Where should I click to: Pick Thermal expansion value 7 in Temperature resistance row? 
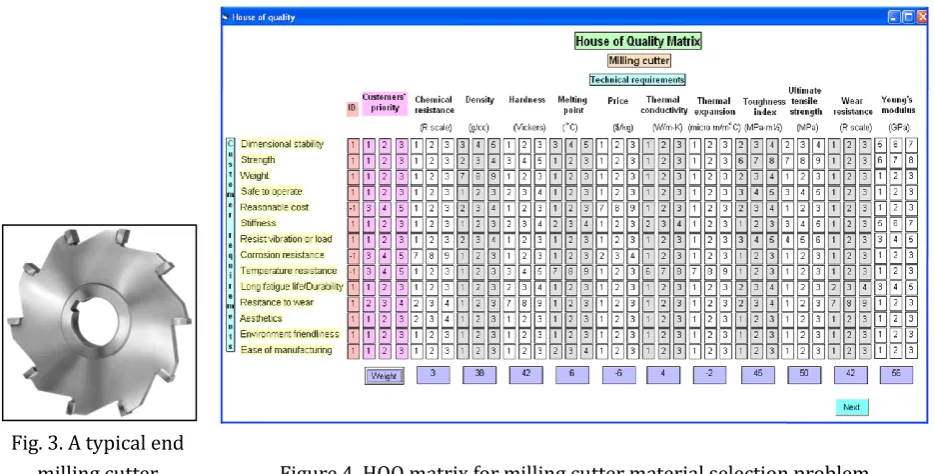[694, 271]
